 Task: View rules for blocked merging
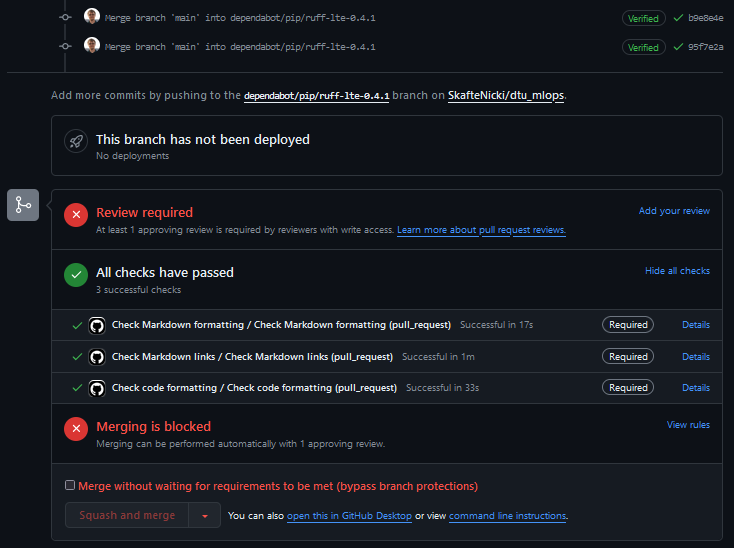pos(688,425)
